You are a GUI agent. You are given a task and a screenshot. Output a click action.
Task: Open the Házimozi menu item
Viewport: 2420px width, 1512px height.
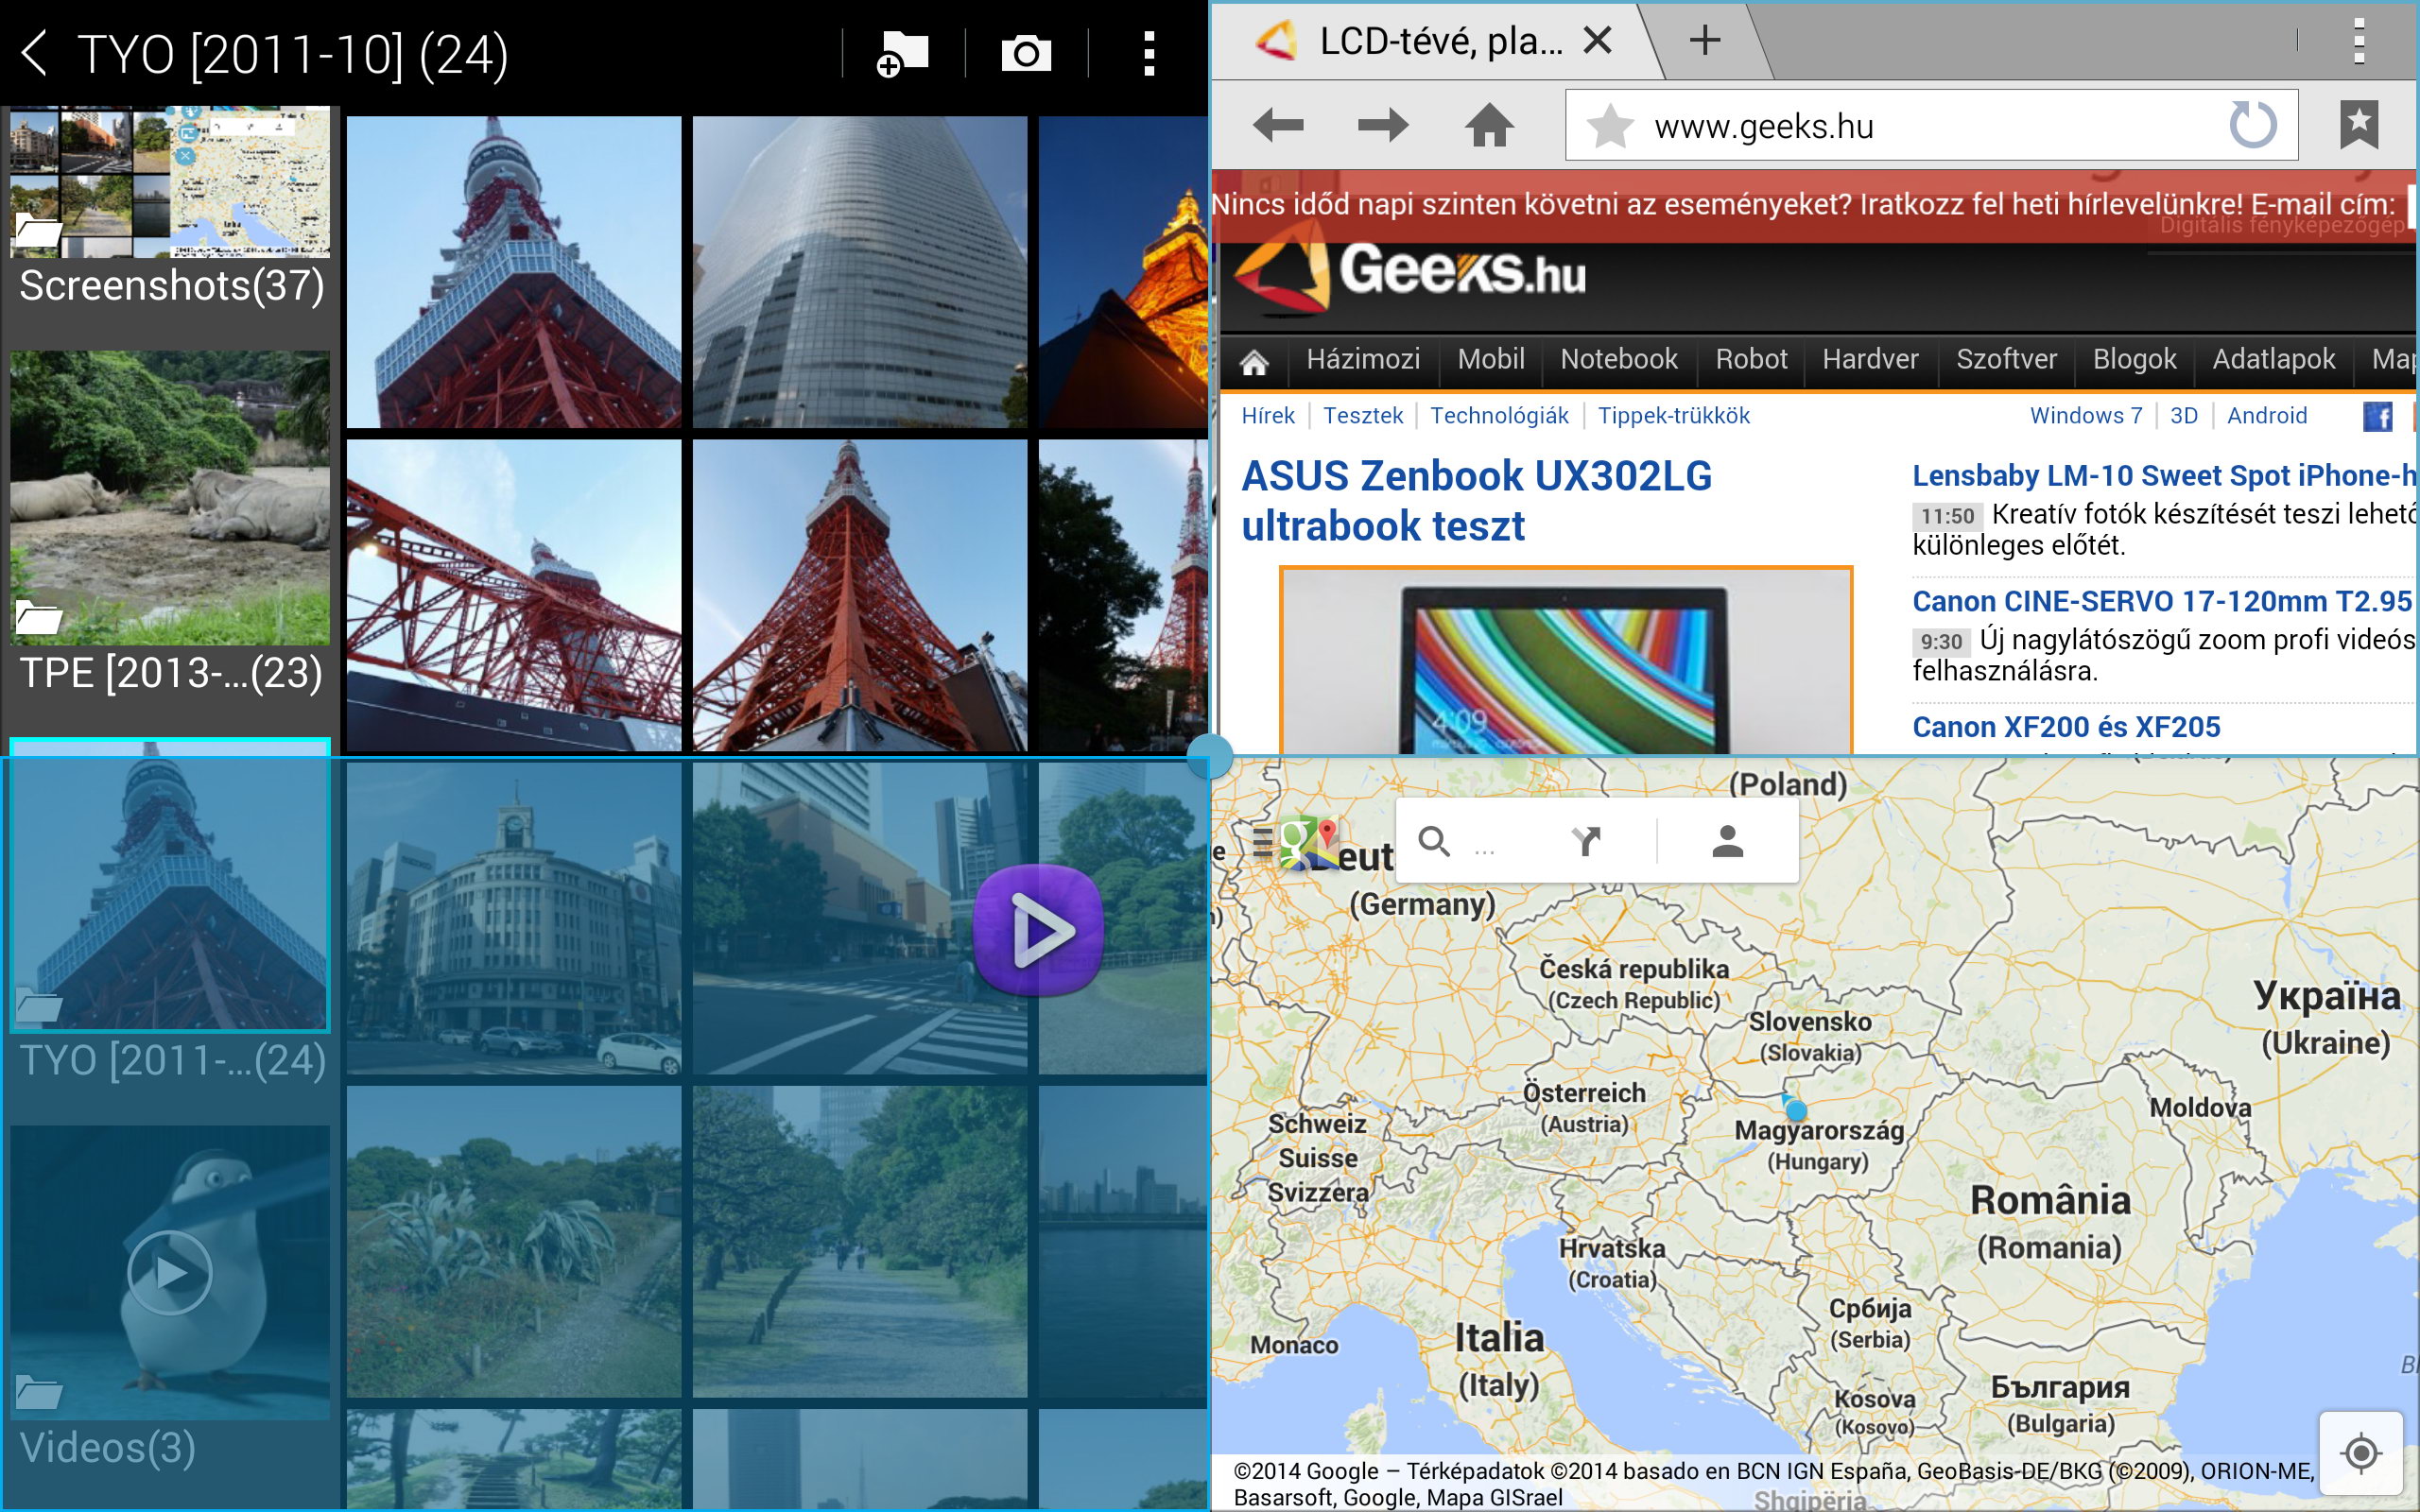pos(1363,359)
